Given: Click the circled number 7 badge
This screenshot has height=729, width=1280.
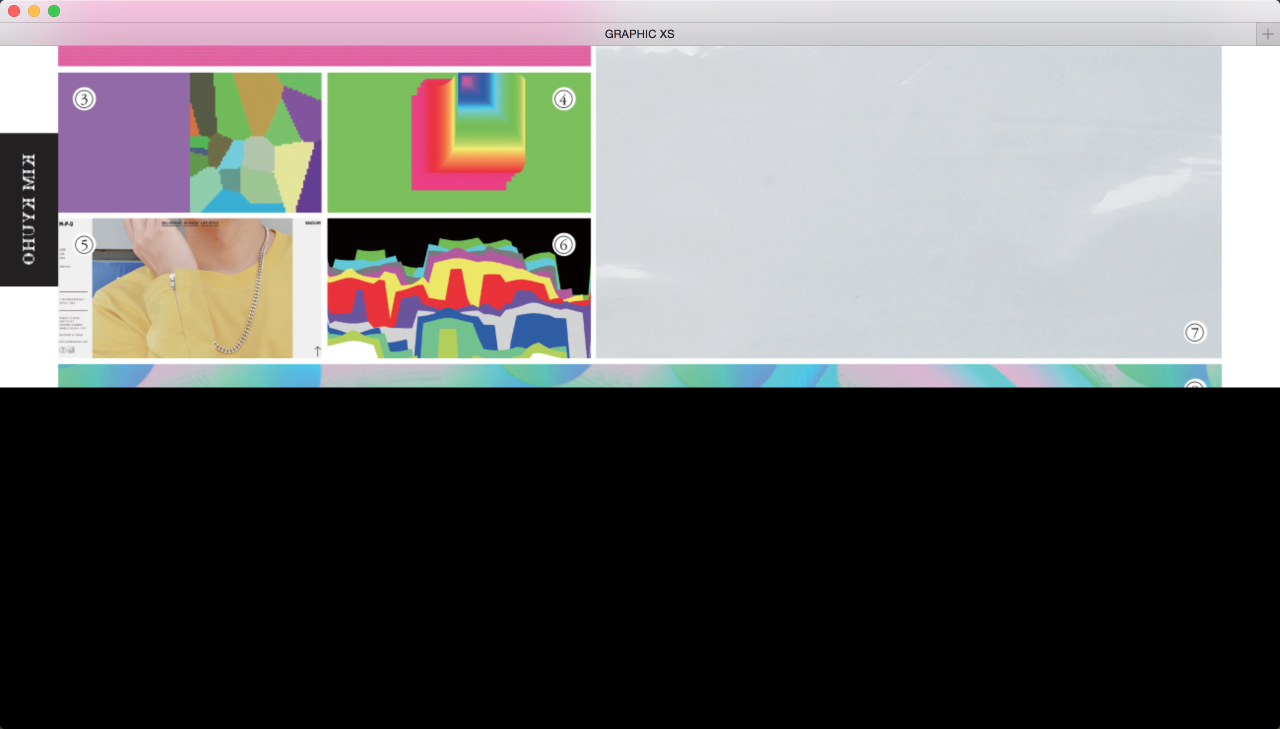Looking at the screenshot, I should (x=1195, y=333).
